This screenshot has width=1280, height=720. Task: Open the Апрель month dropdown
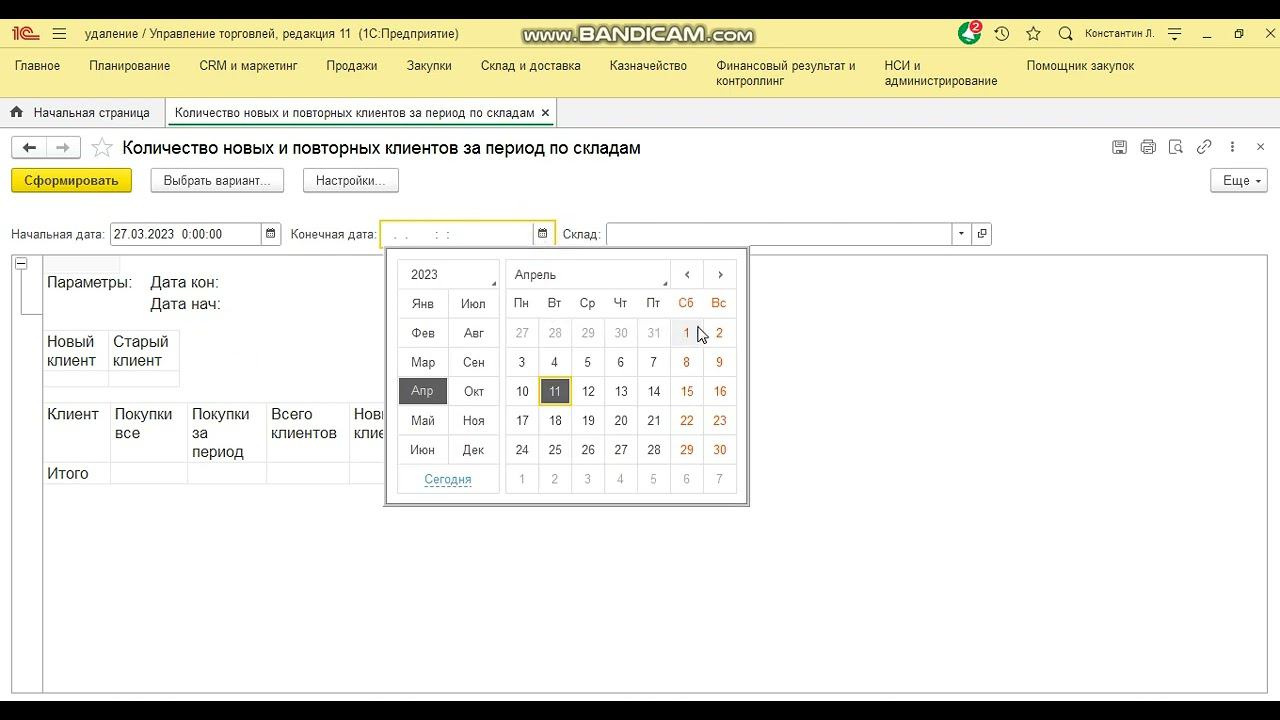[x=587, y=275]
